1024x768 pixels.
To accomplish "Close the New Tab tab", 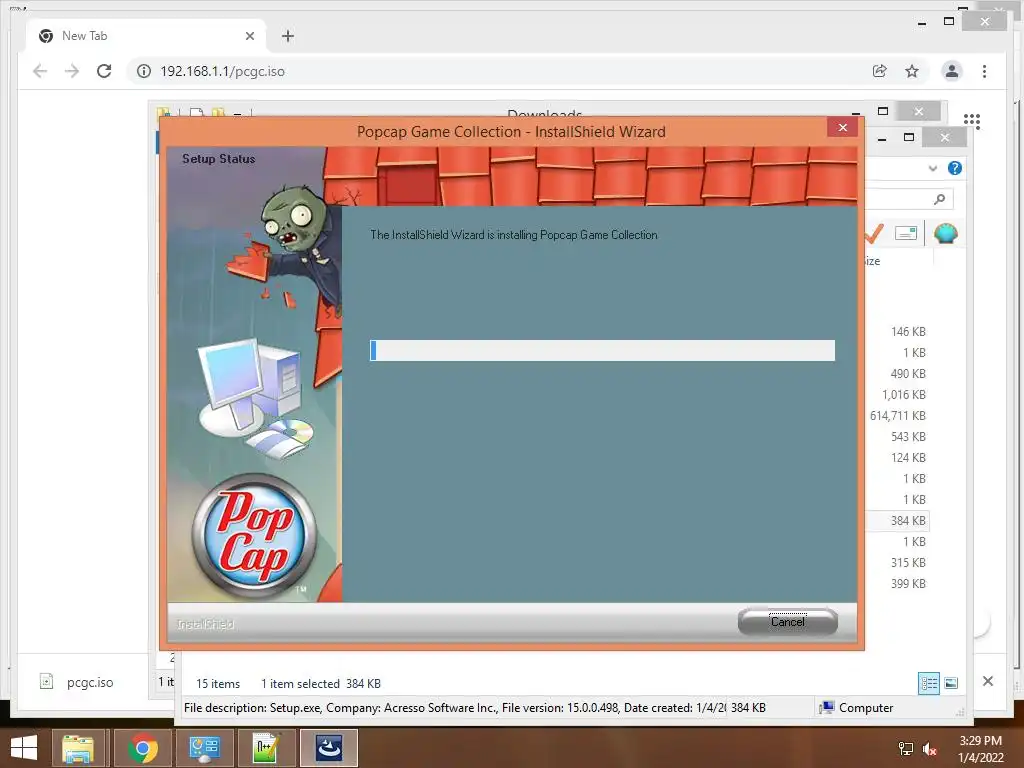I will (249, 36).
